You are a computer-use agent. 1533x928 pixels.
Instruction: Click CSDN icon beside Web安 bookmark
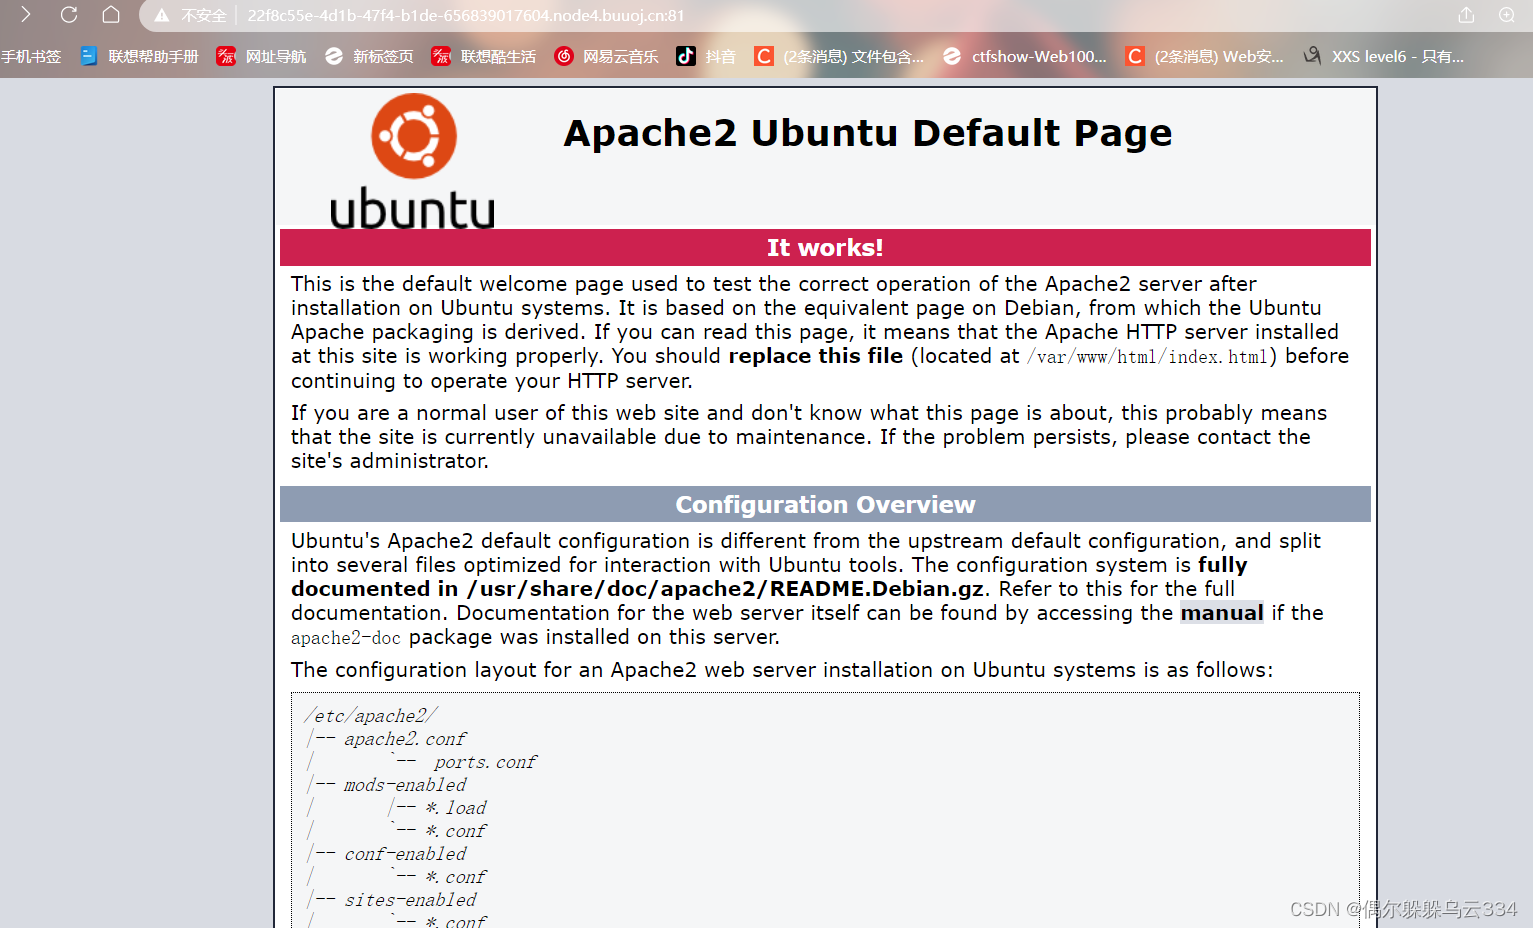click(1135, 56)
